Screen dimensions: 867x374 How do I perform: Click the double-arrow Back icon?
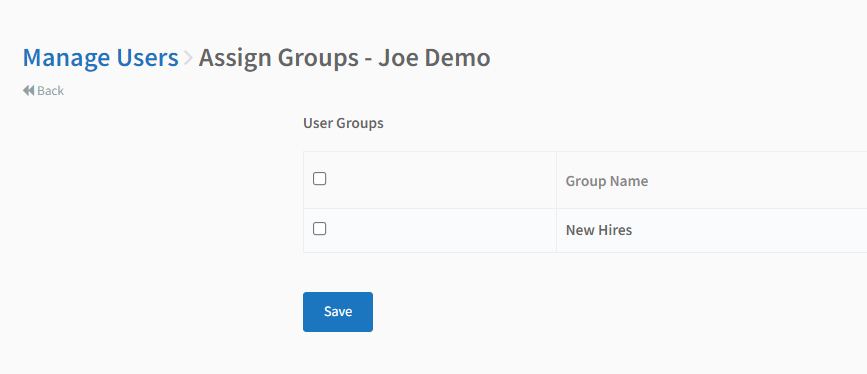28,90
